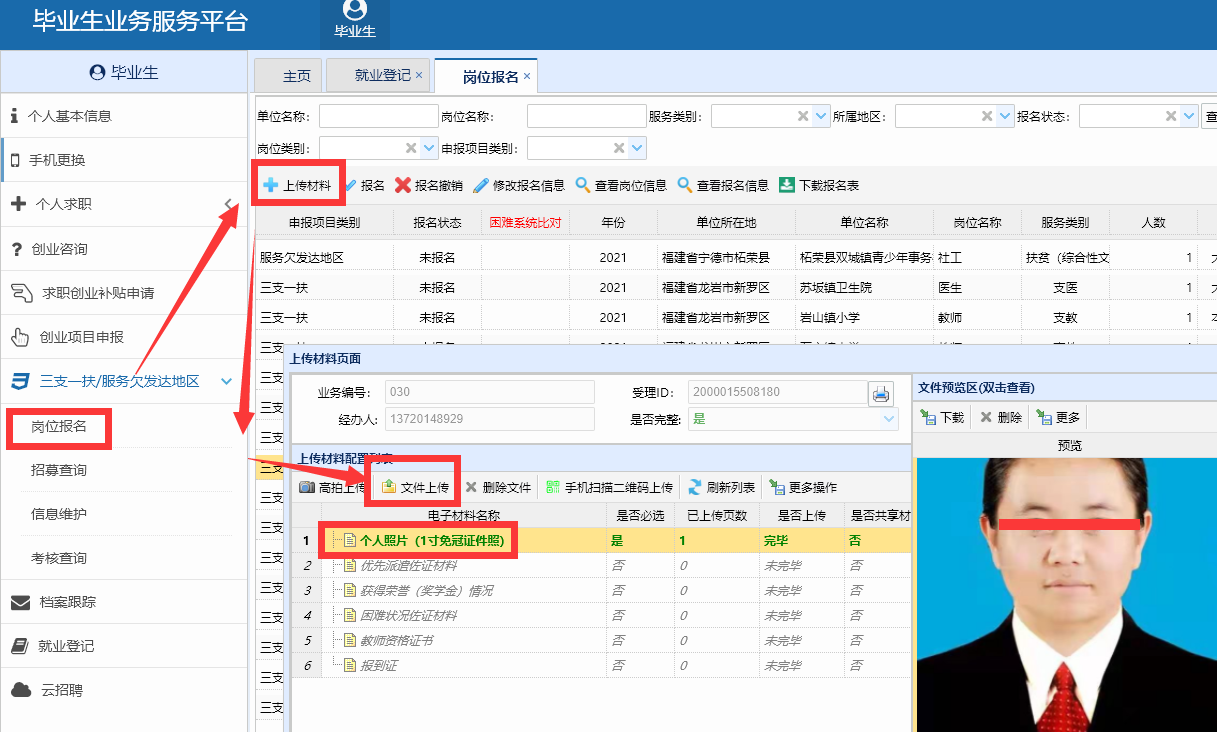Open 招募查询 in the sidebar
Screen dimensions: 1217x732
pyautogui.click(x=59, y=470)
